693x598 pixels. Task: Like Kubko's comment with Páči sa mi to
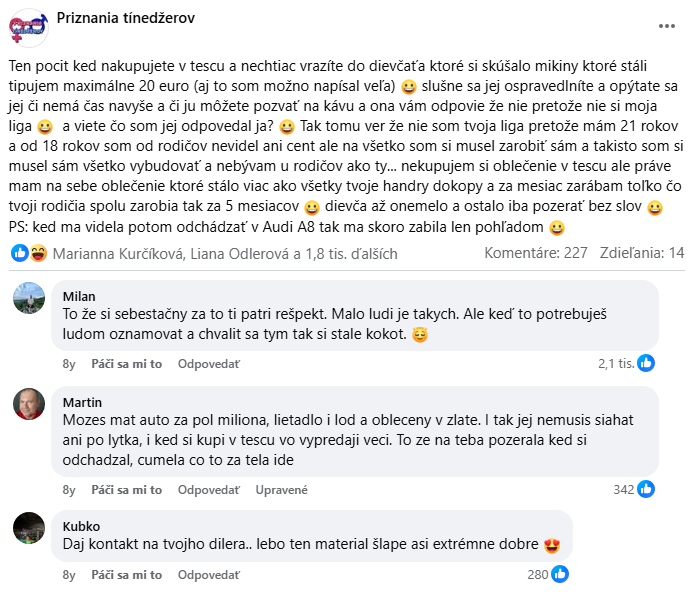coord(126,575)
